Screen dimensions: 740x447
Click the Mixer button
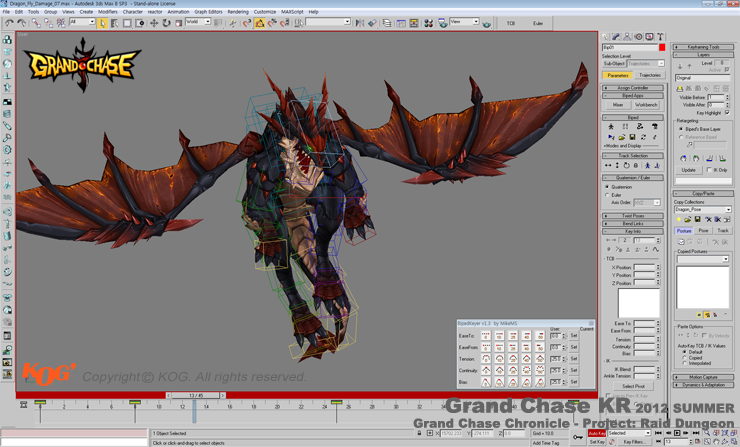point(618,105)
